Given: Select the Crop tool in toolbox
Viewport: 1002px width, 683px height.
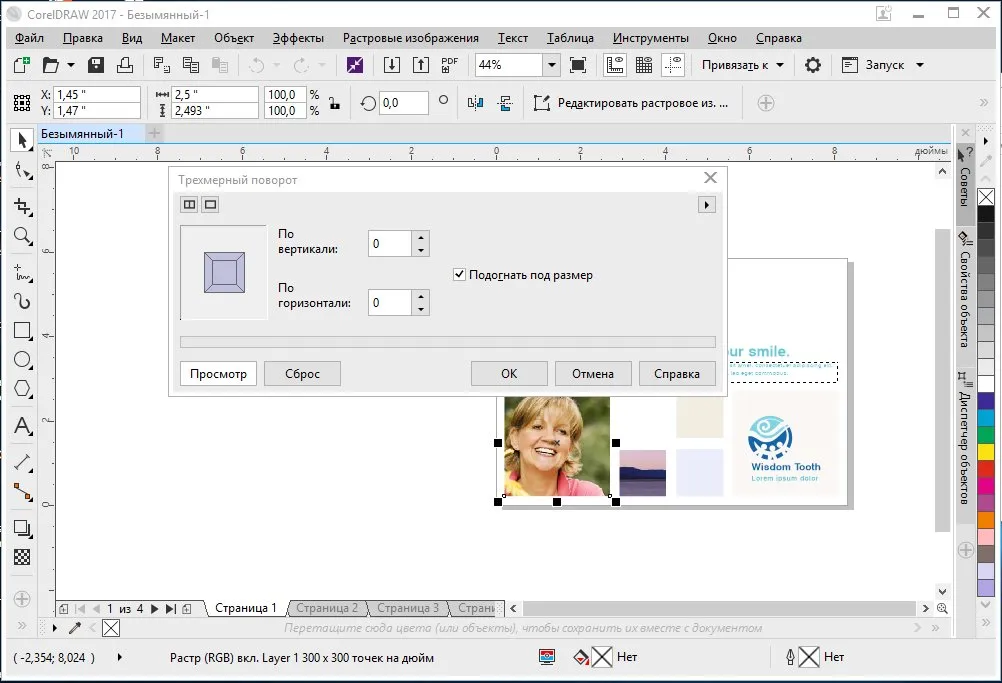Looking at the screenshot, I should point(22,206).
